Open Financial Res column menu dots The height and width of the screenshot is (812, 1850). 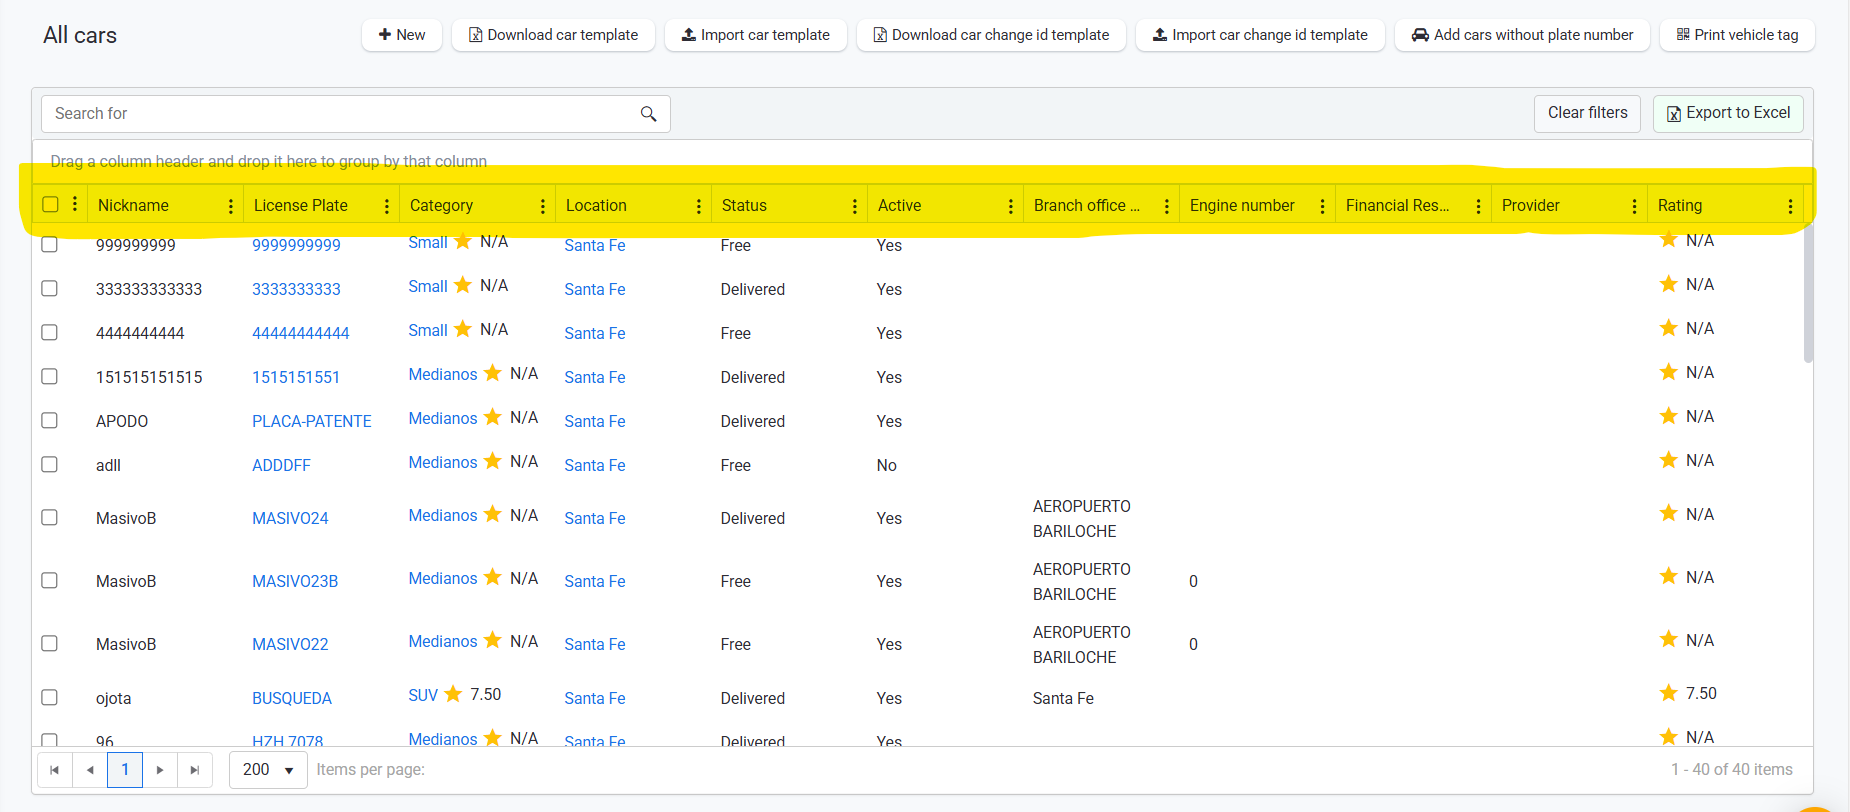coord(1479,206)
